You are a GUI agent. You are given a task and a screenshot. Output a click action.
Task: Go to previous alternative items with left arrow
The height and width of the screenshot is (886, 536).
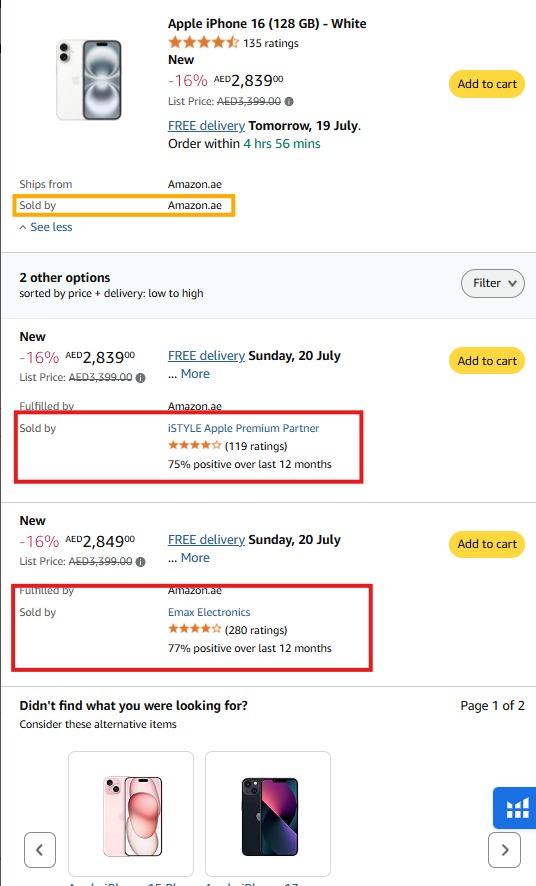[x=40, y=849]
